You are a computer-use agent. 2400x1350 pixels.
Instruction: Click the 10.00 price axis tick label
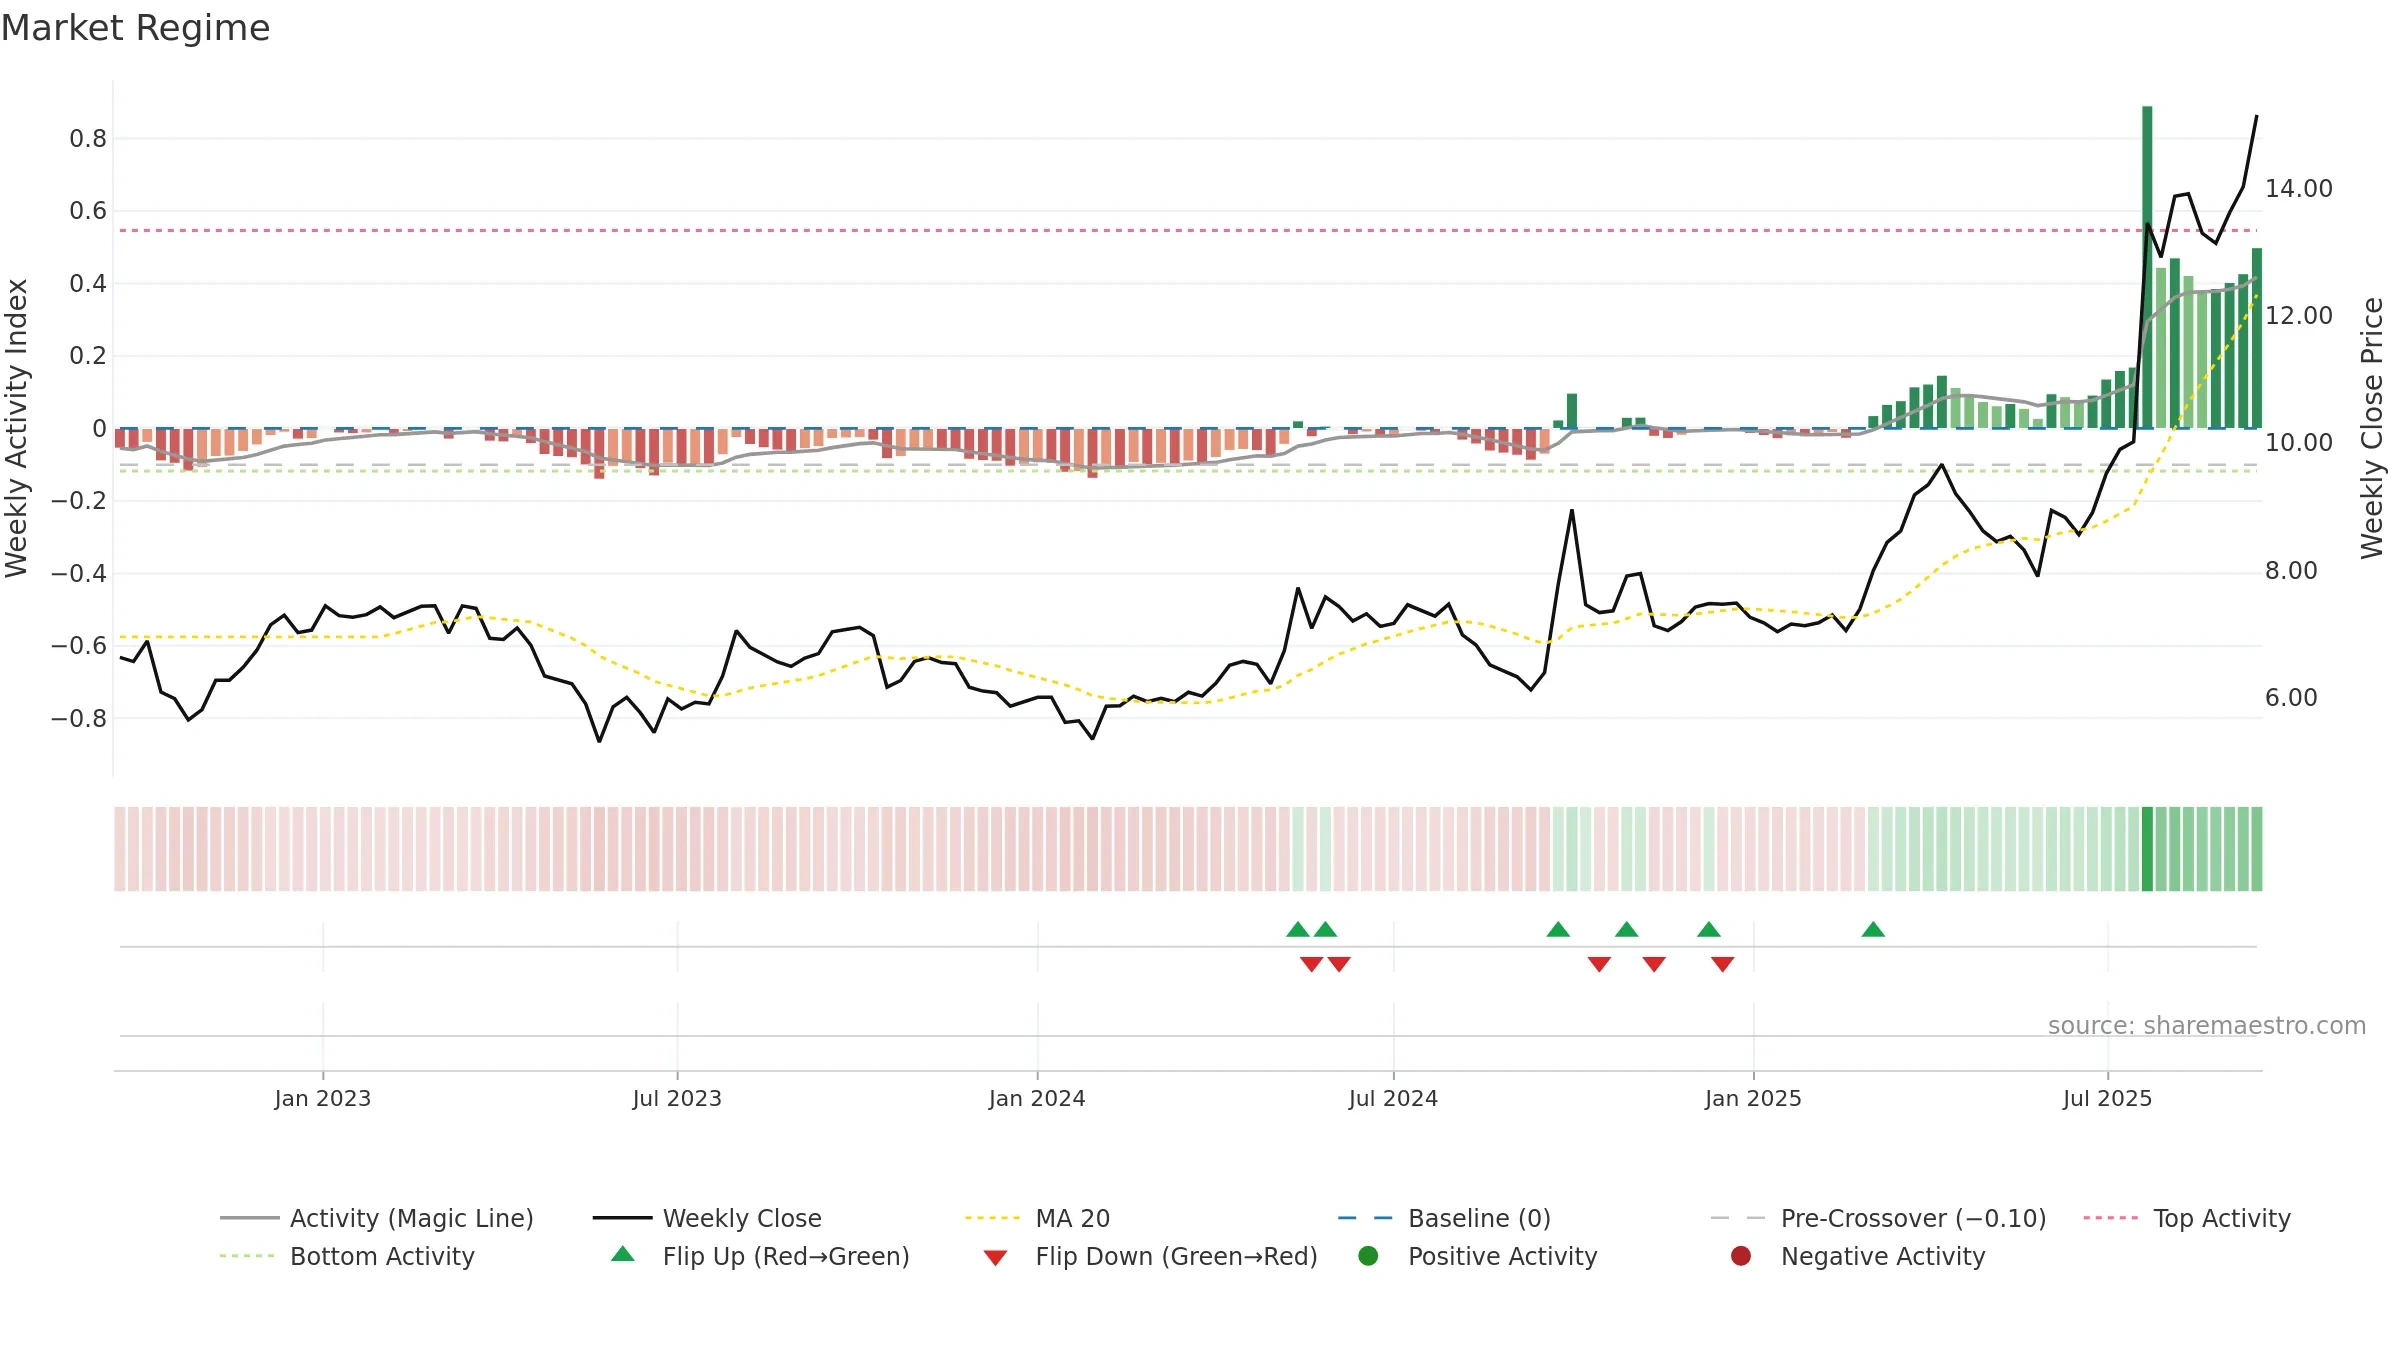coord(2298,442)
